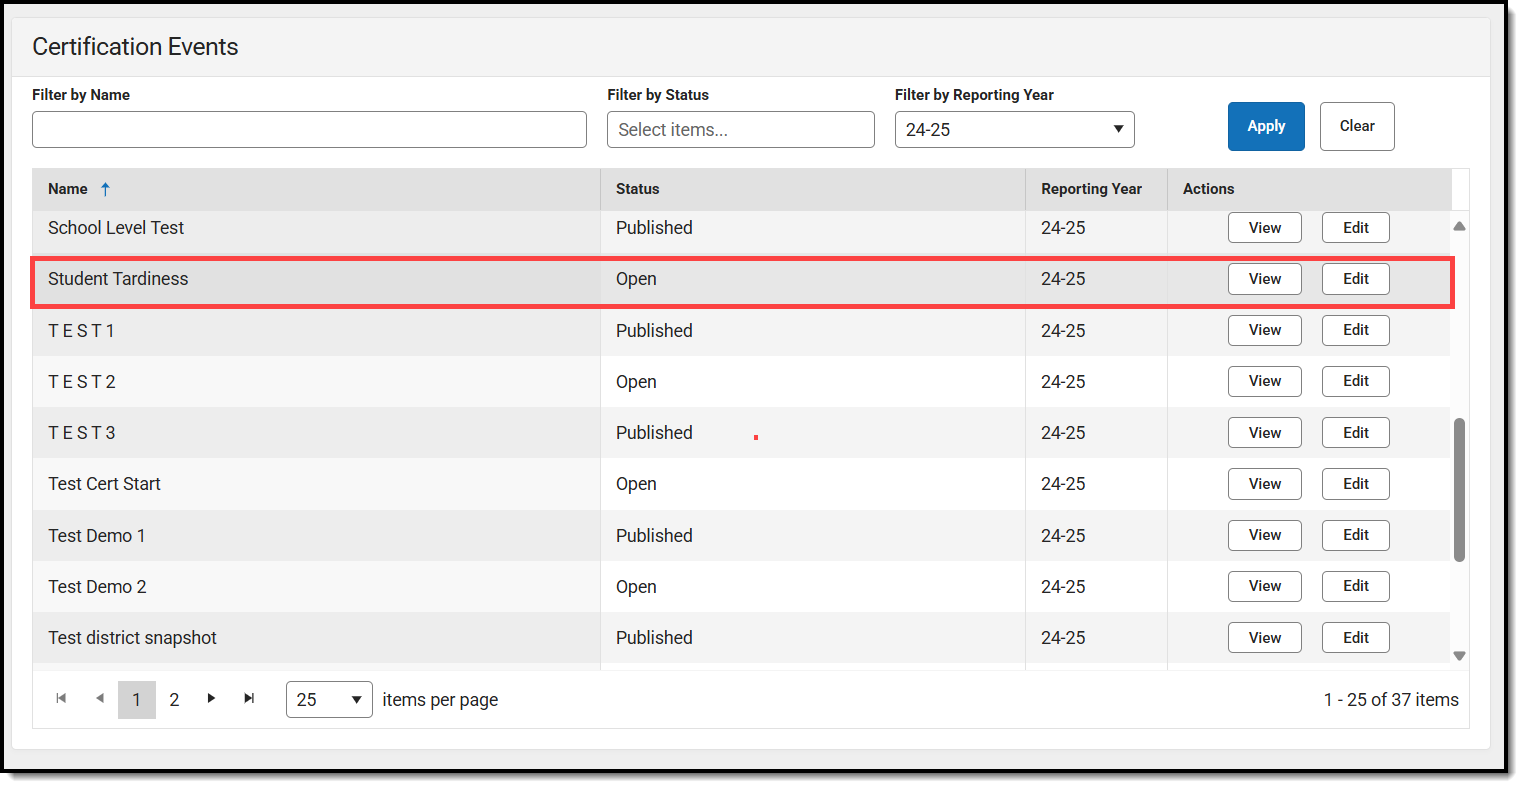Image resolution: width=1523 pixels, height=788 pixels.
Task: Go to the previous page arrow
Action: [99, 699]
